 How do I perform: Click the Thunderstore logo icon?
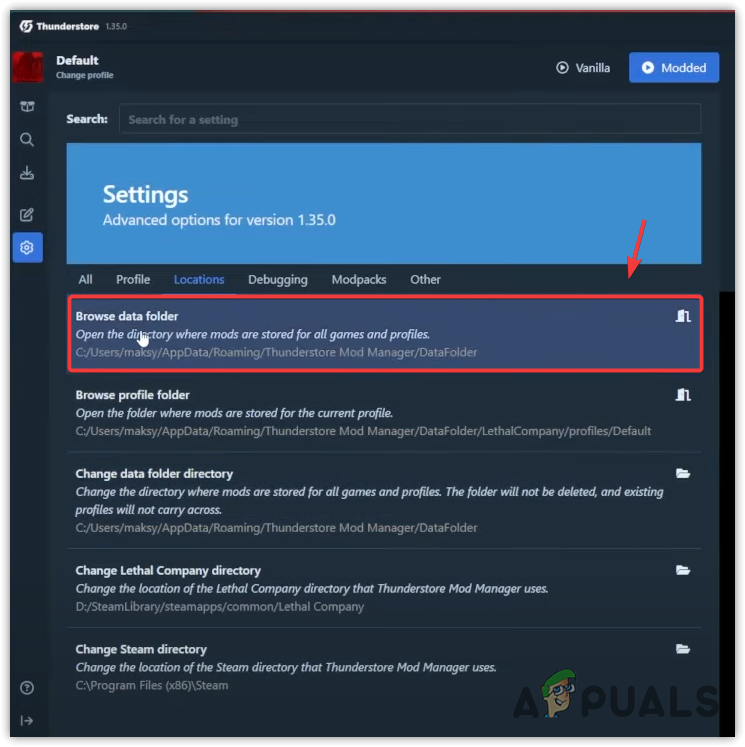coord(26,26)
